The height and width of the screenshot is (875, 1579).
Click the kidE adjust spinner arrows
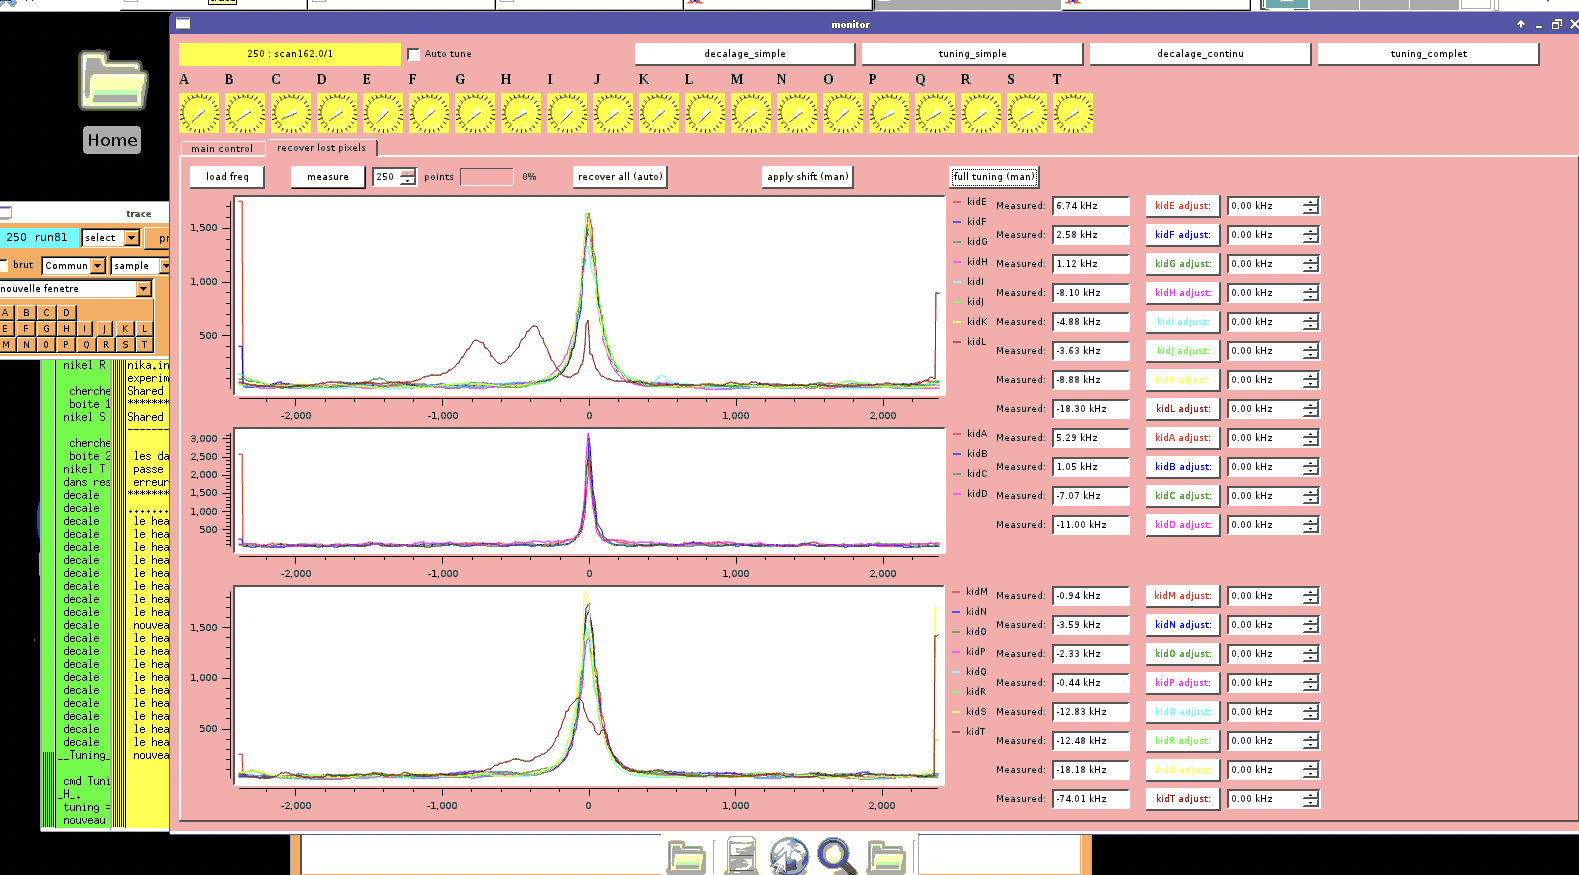pyautogui.click(x=1310, y=206)
